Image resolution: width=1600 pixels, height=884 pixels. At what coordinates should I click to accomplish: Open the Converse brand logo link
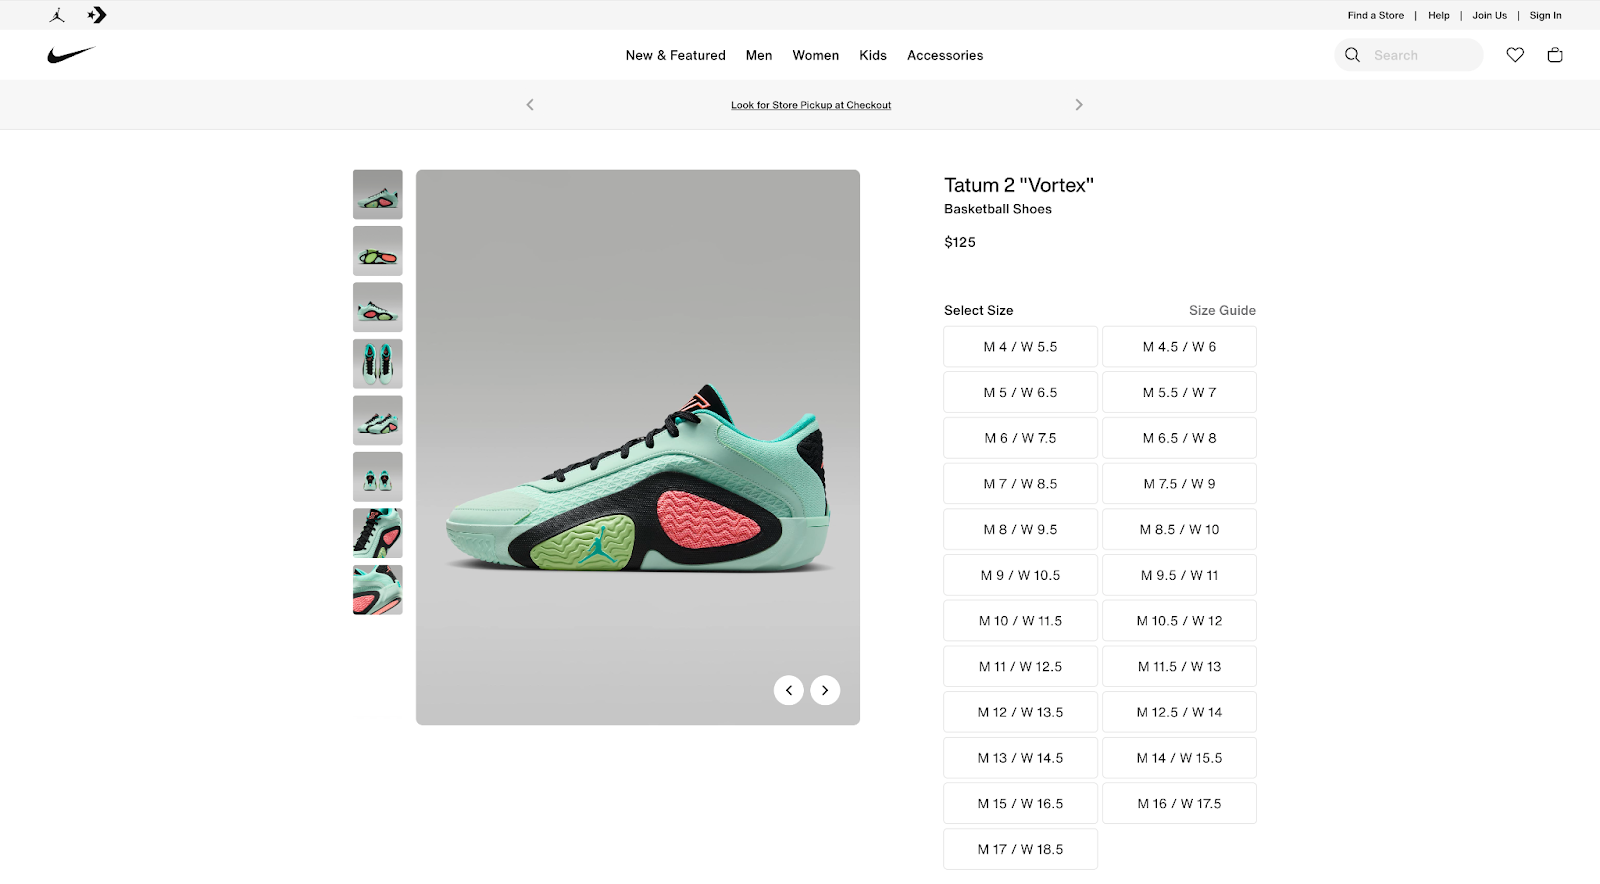(97, 15)
